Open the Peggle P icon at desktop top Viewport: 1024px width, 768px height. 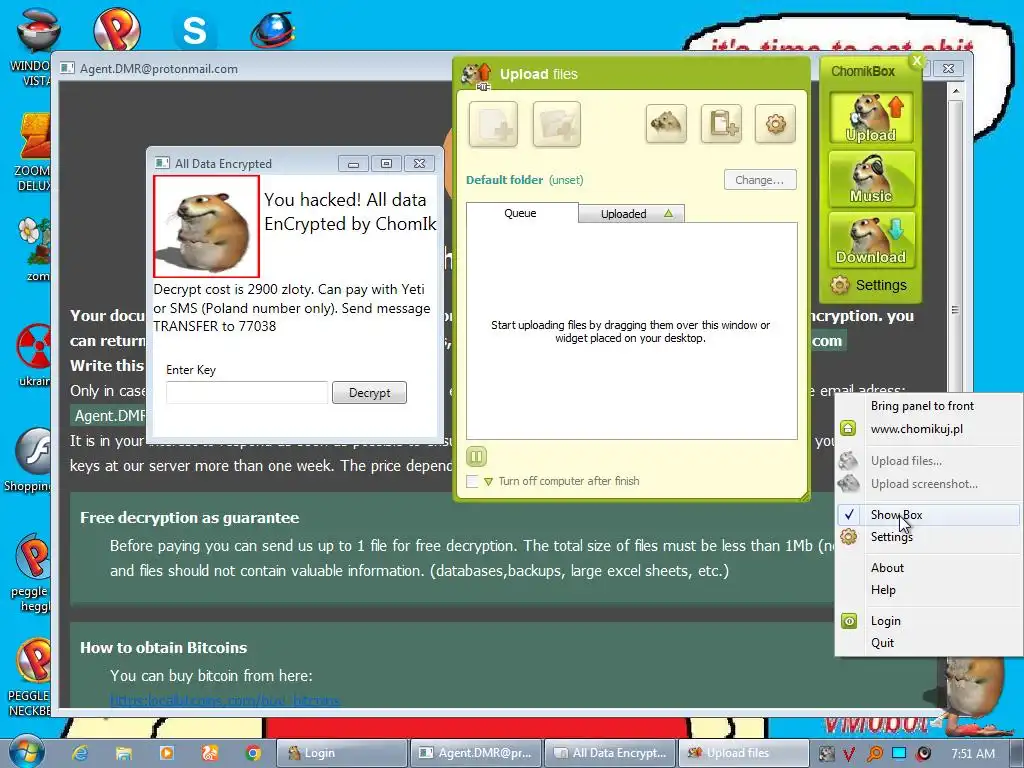tap(116, 28)
